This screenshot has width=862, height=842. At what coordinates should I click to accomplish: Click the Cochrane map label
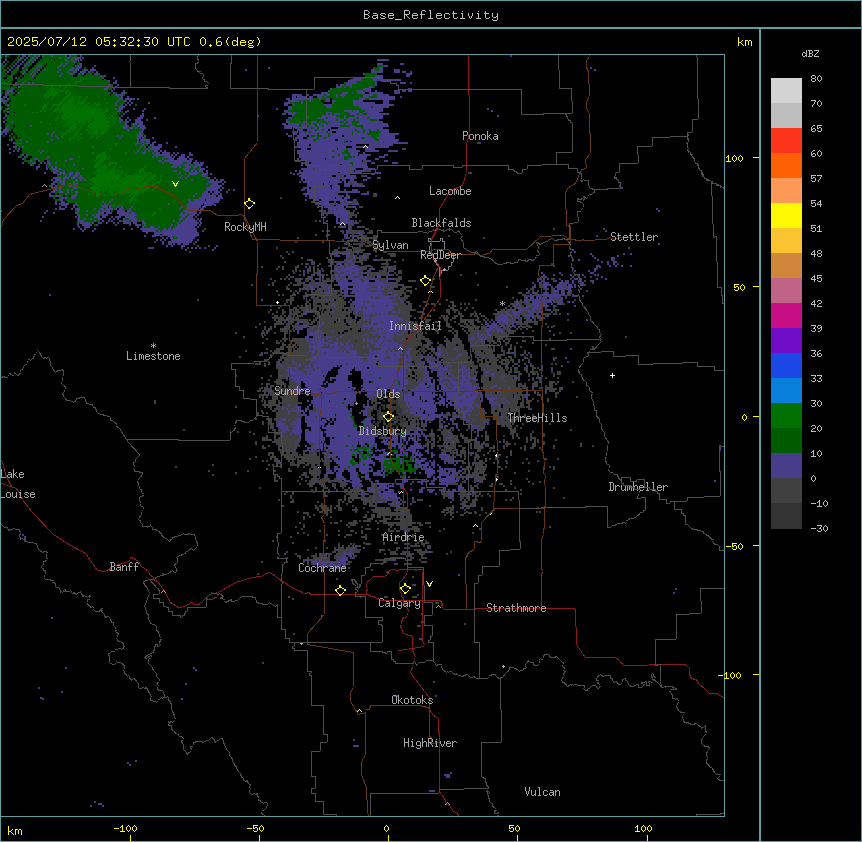click(322, 568)
